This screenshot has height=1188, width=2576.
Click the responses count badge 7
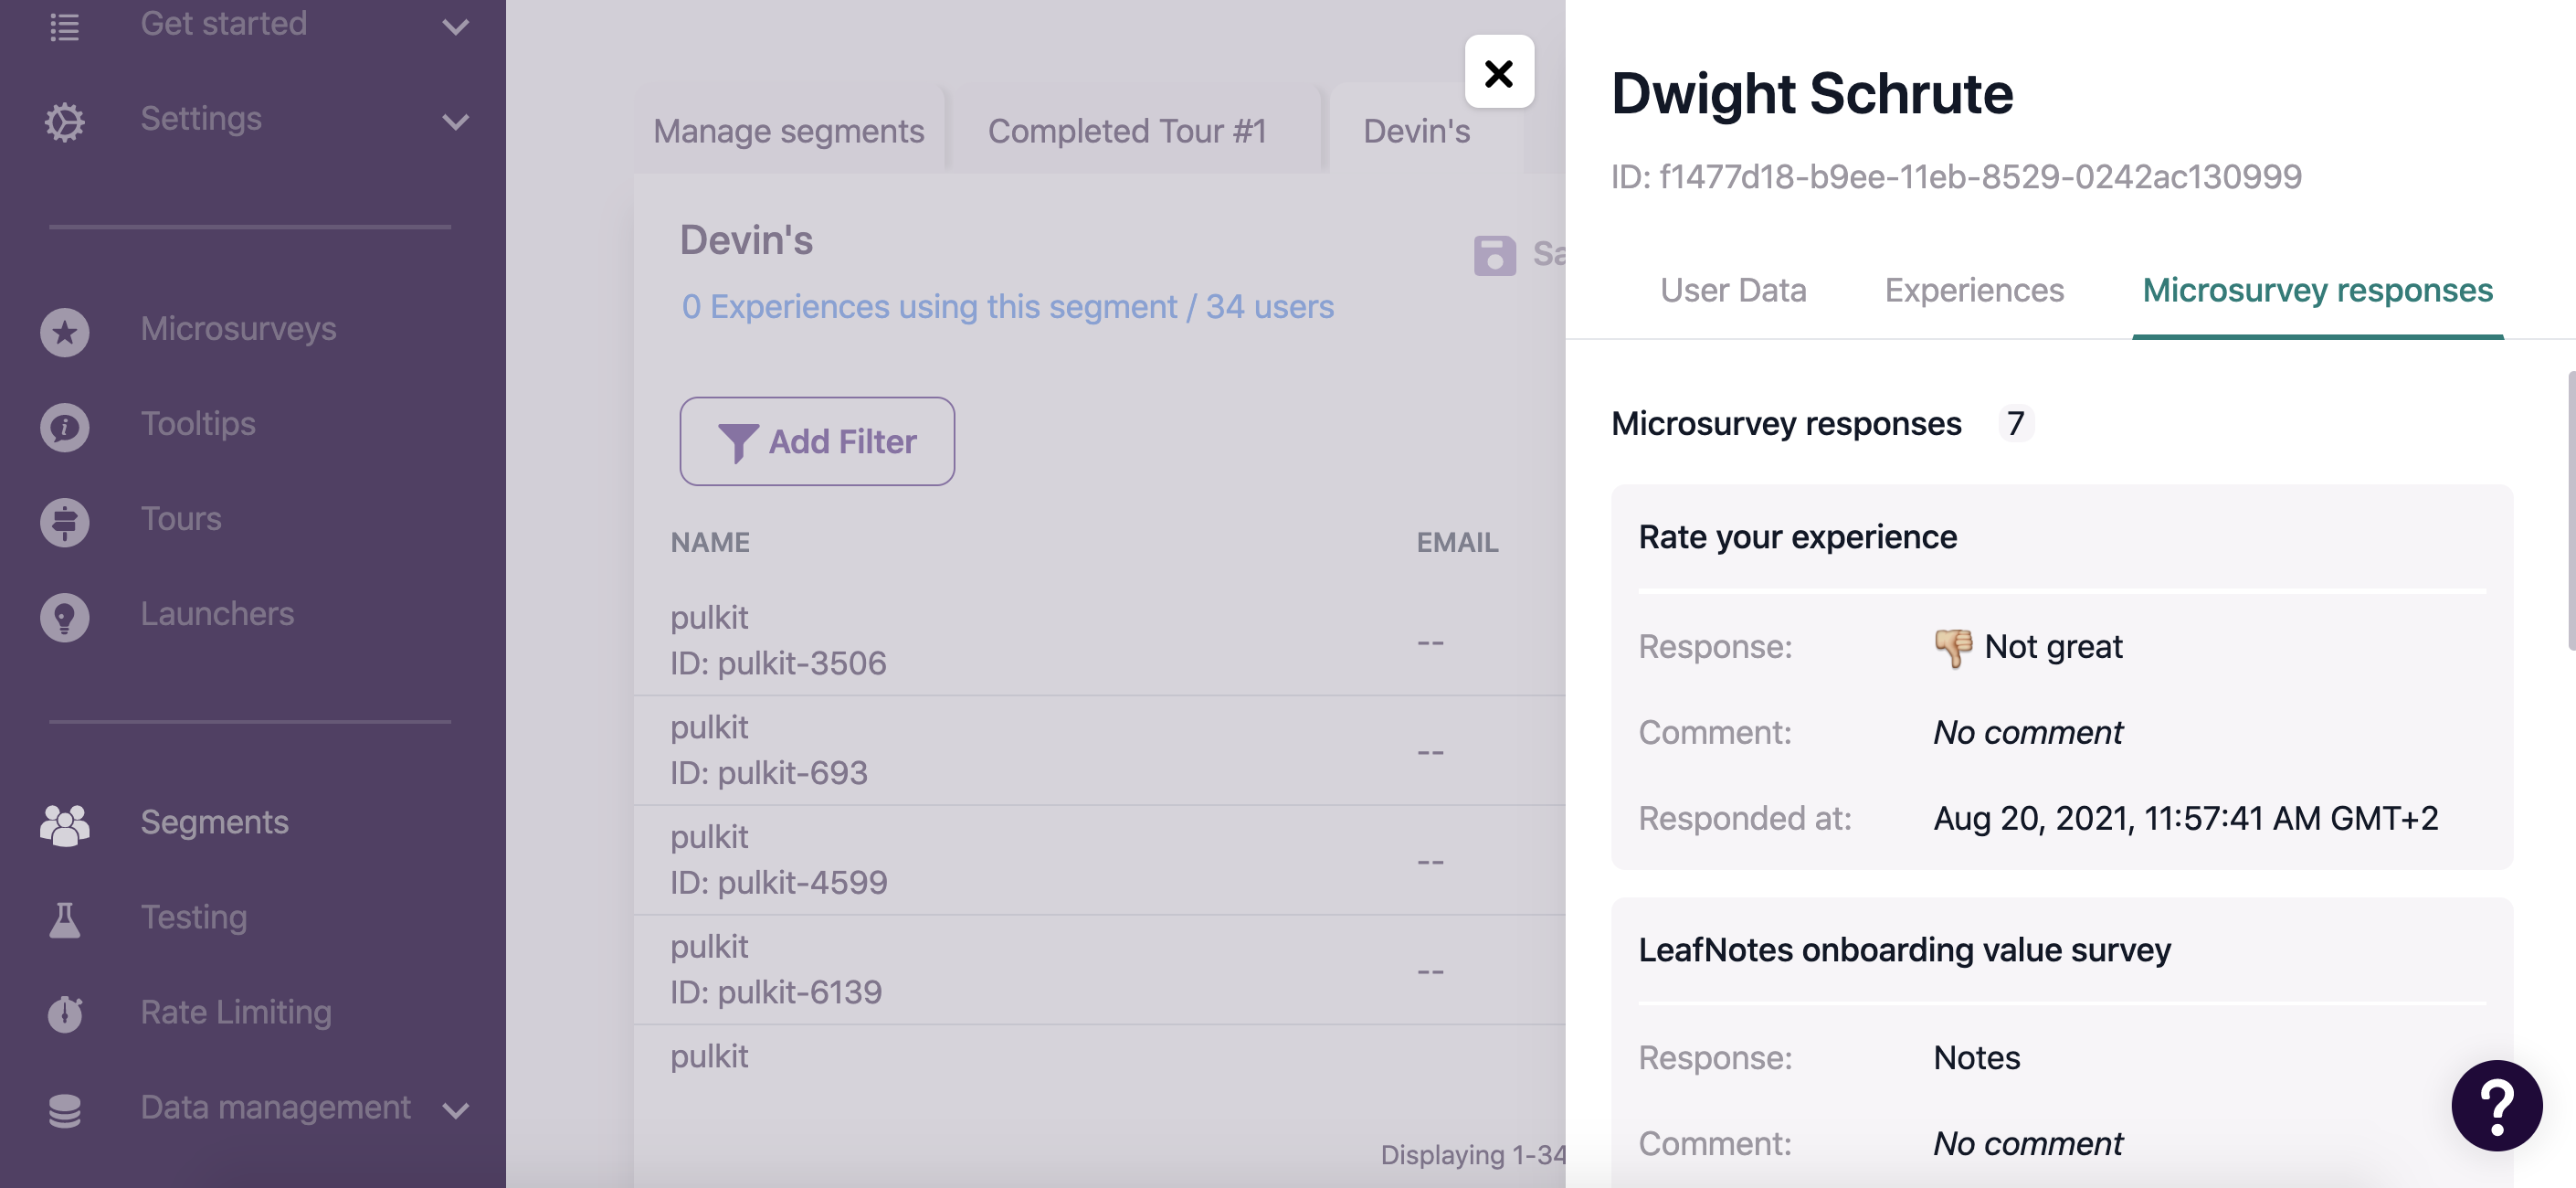point(2015,424)
